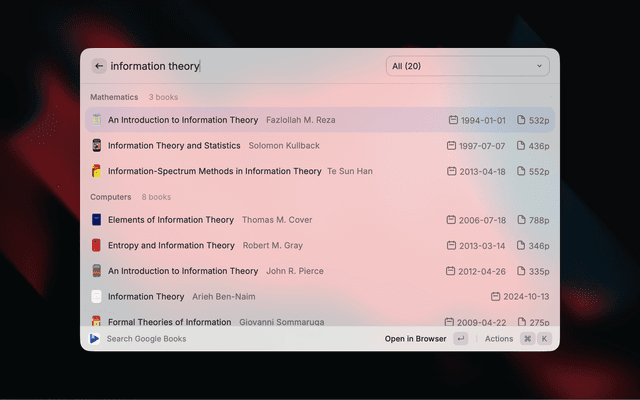Click the Information-Spectrum Methods book cover icon
This screenshot has width=640, height=400.
click(97, 172)
